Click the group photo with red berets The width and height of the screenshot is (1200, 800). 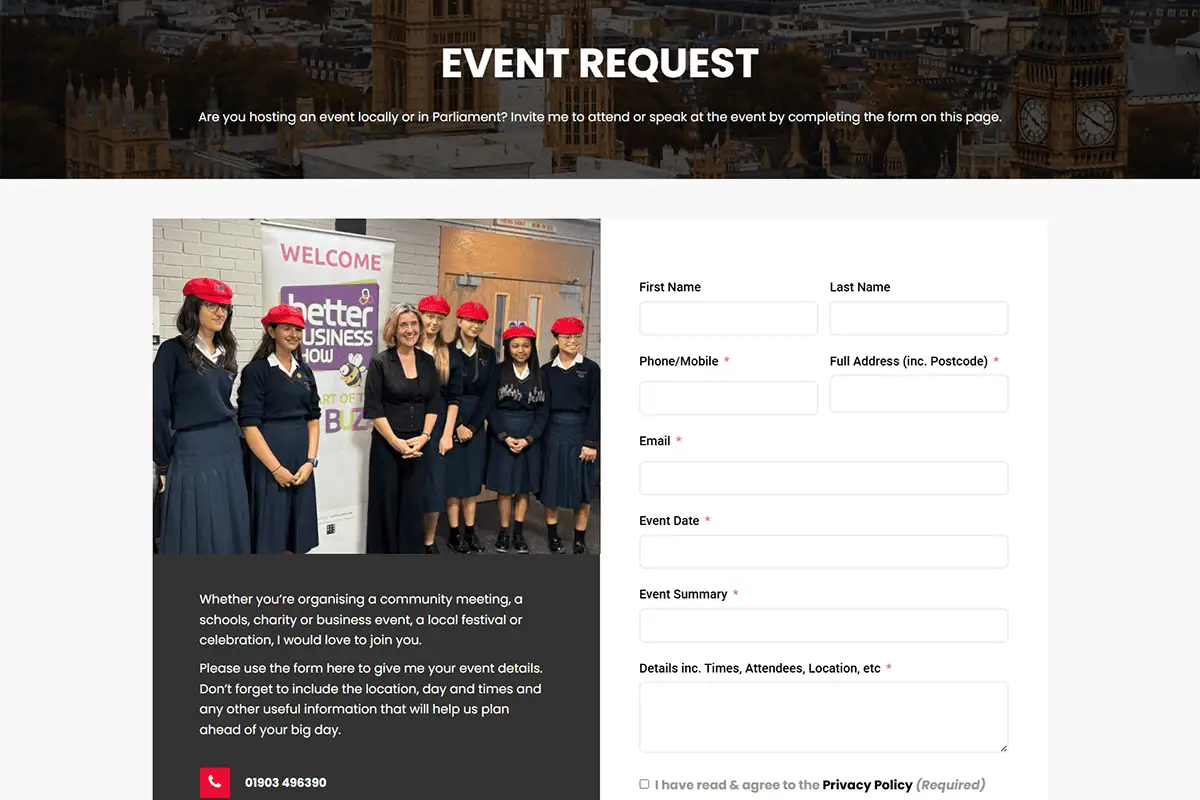377,386
